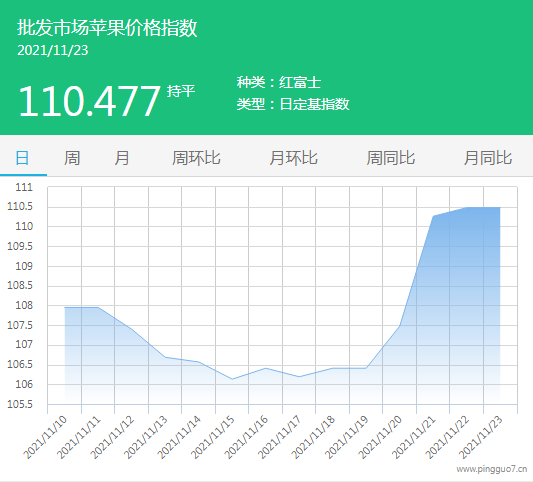This screenshot has height=482, width=533.
Task: Switch to the 周 weekly tab
Action: [72, 158]
